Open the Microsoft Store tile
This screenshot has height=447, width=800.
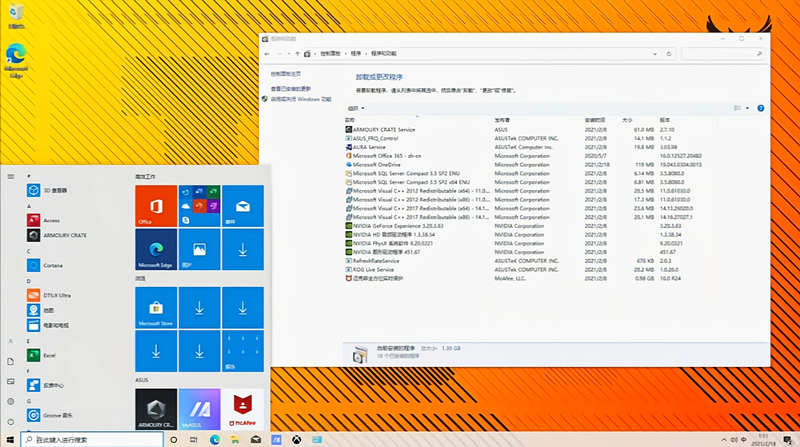point(156,308)
